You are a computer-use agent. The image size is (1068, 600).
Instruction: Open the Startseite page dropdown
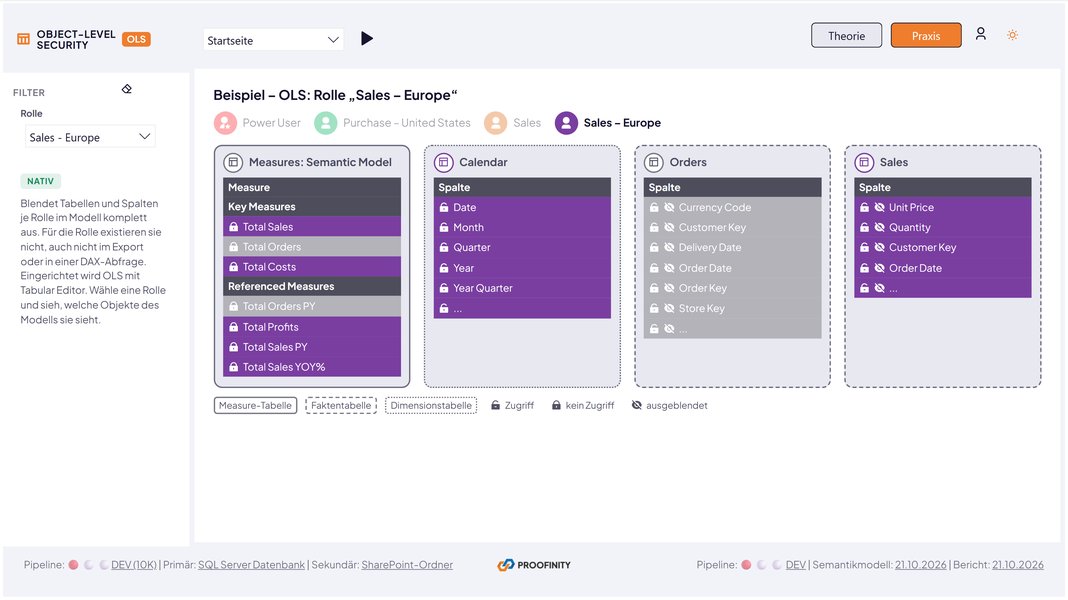tap(273, 40)
